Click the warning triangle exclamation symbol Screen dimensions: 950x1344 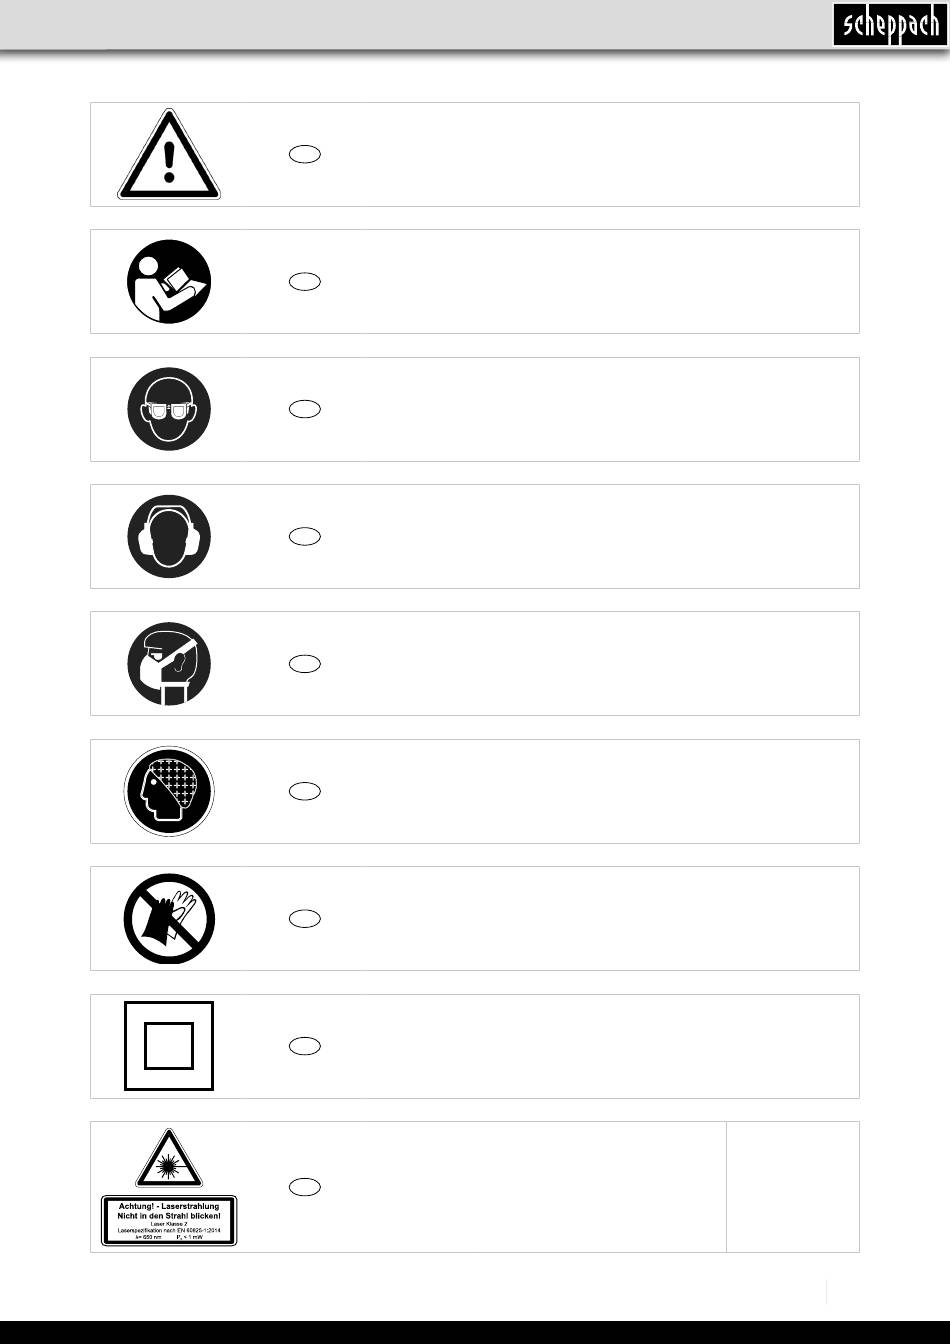169,155
